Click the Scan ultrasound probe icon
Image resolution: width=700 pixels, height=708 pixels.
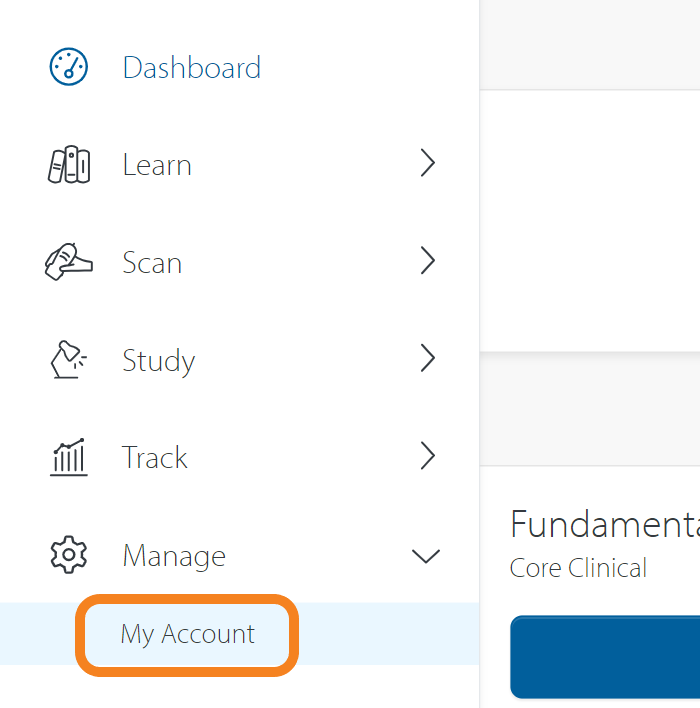point(69,262)
